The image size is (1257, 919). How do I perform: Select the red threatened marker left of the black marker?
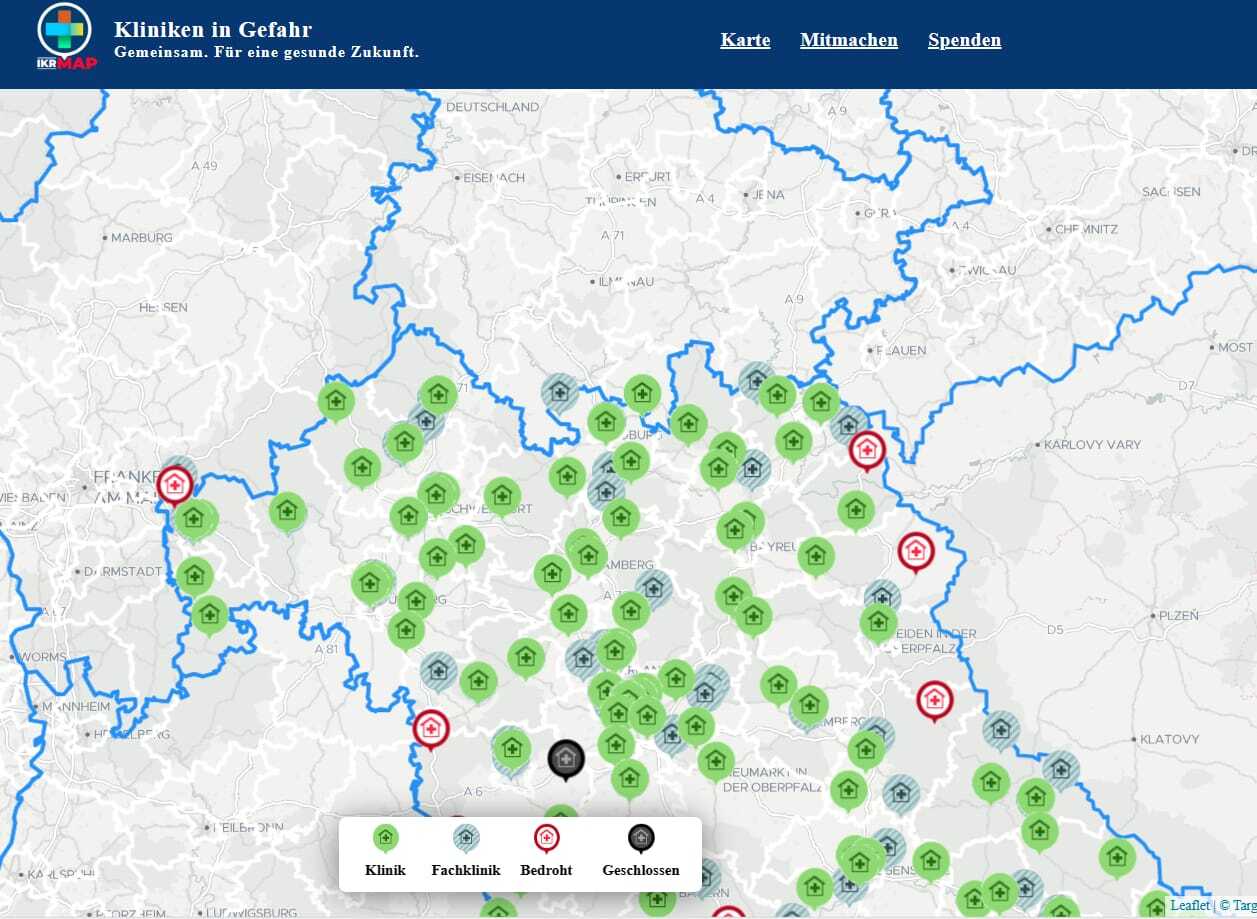tap(431, 728)
